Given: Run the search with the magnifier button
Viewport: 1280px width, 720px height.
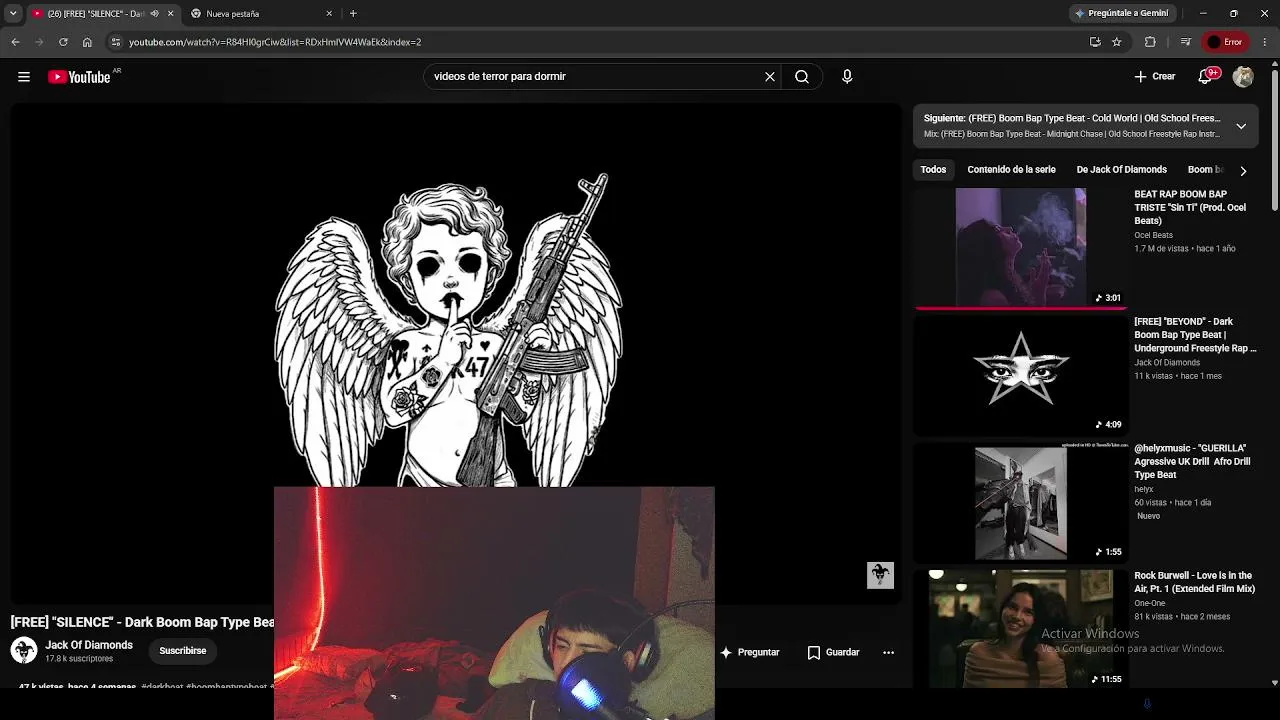Looking at the screenshot, I should click(x=802, y=76).
